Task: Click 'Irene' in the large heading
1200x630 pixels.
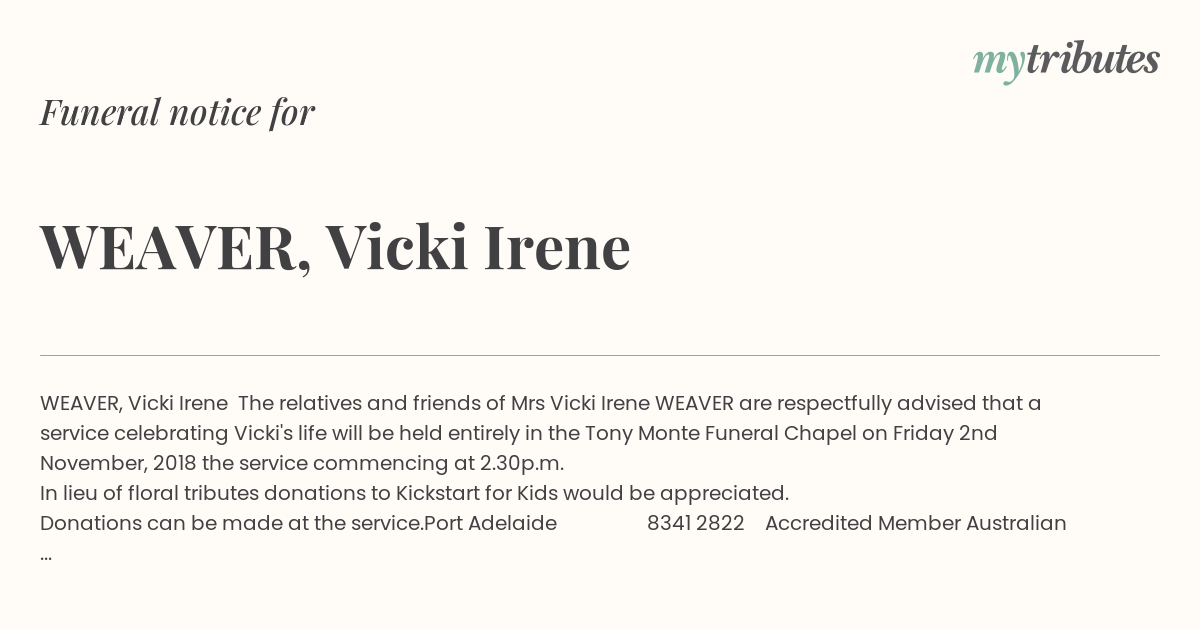Action: point(557,247)
